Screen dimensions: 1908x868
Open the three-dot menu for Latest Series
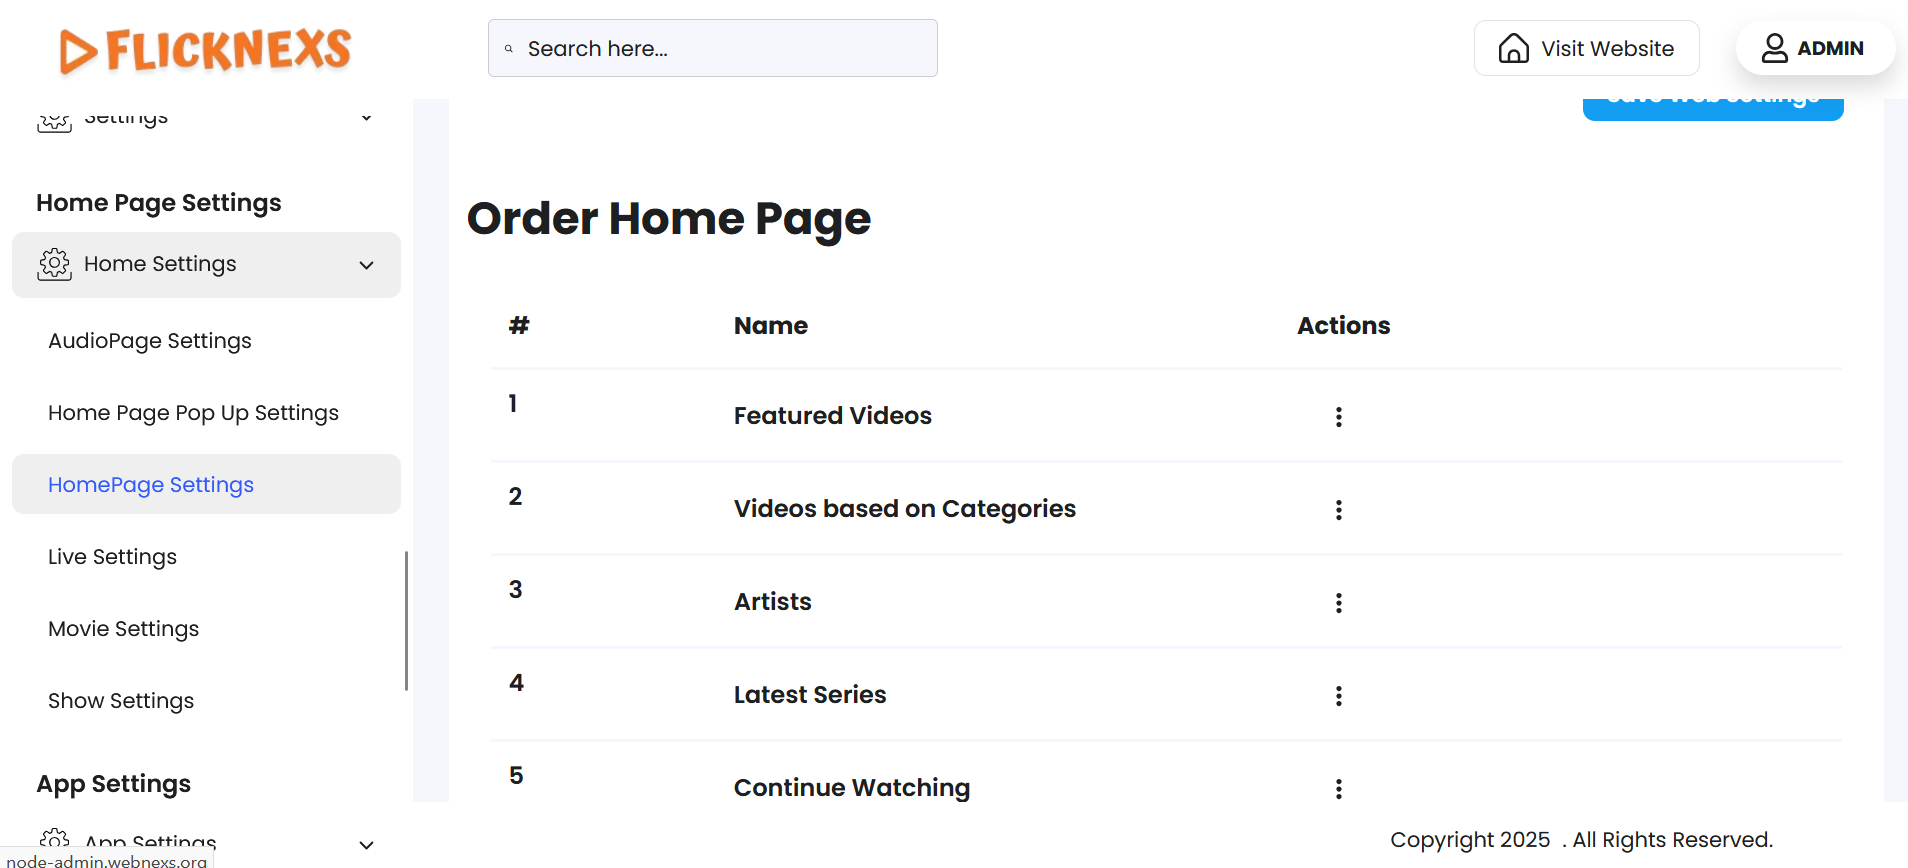(1338, 696)
